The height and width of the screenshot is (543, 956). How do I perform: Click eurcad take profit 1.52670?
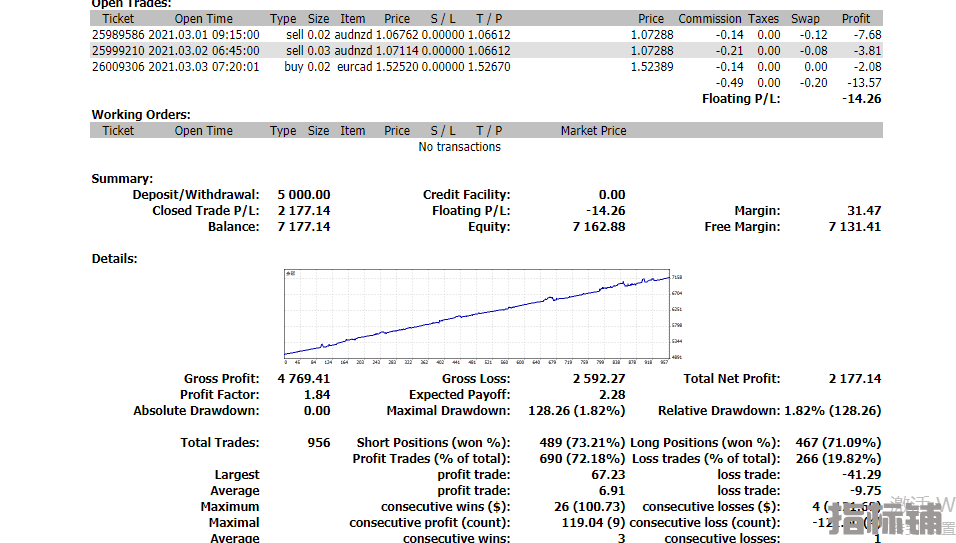[489, 66]
